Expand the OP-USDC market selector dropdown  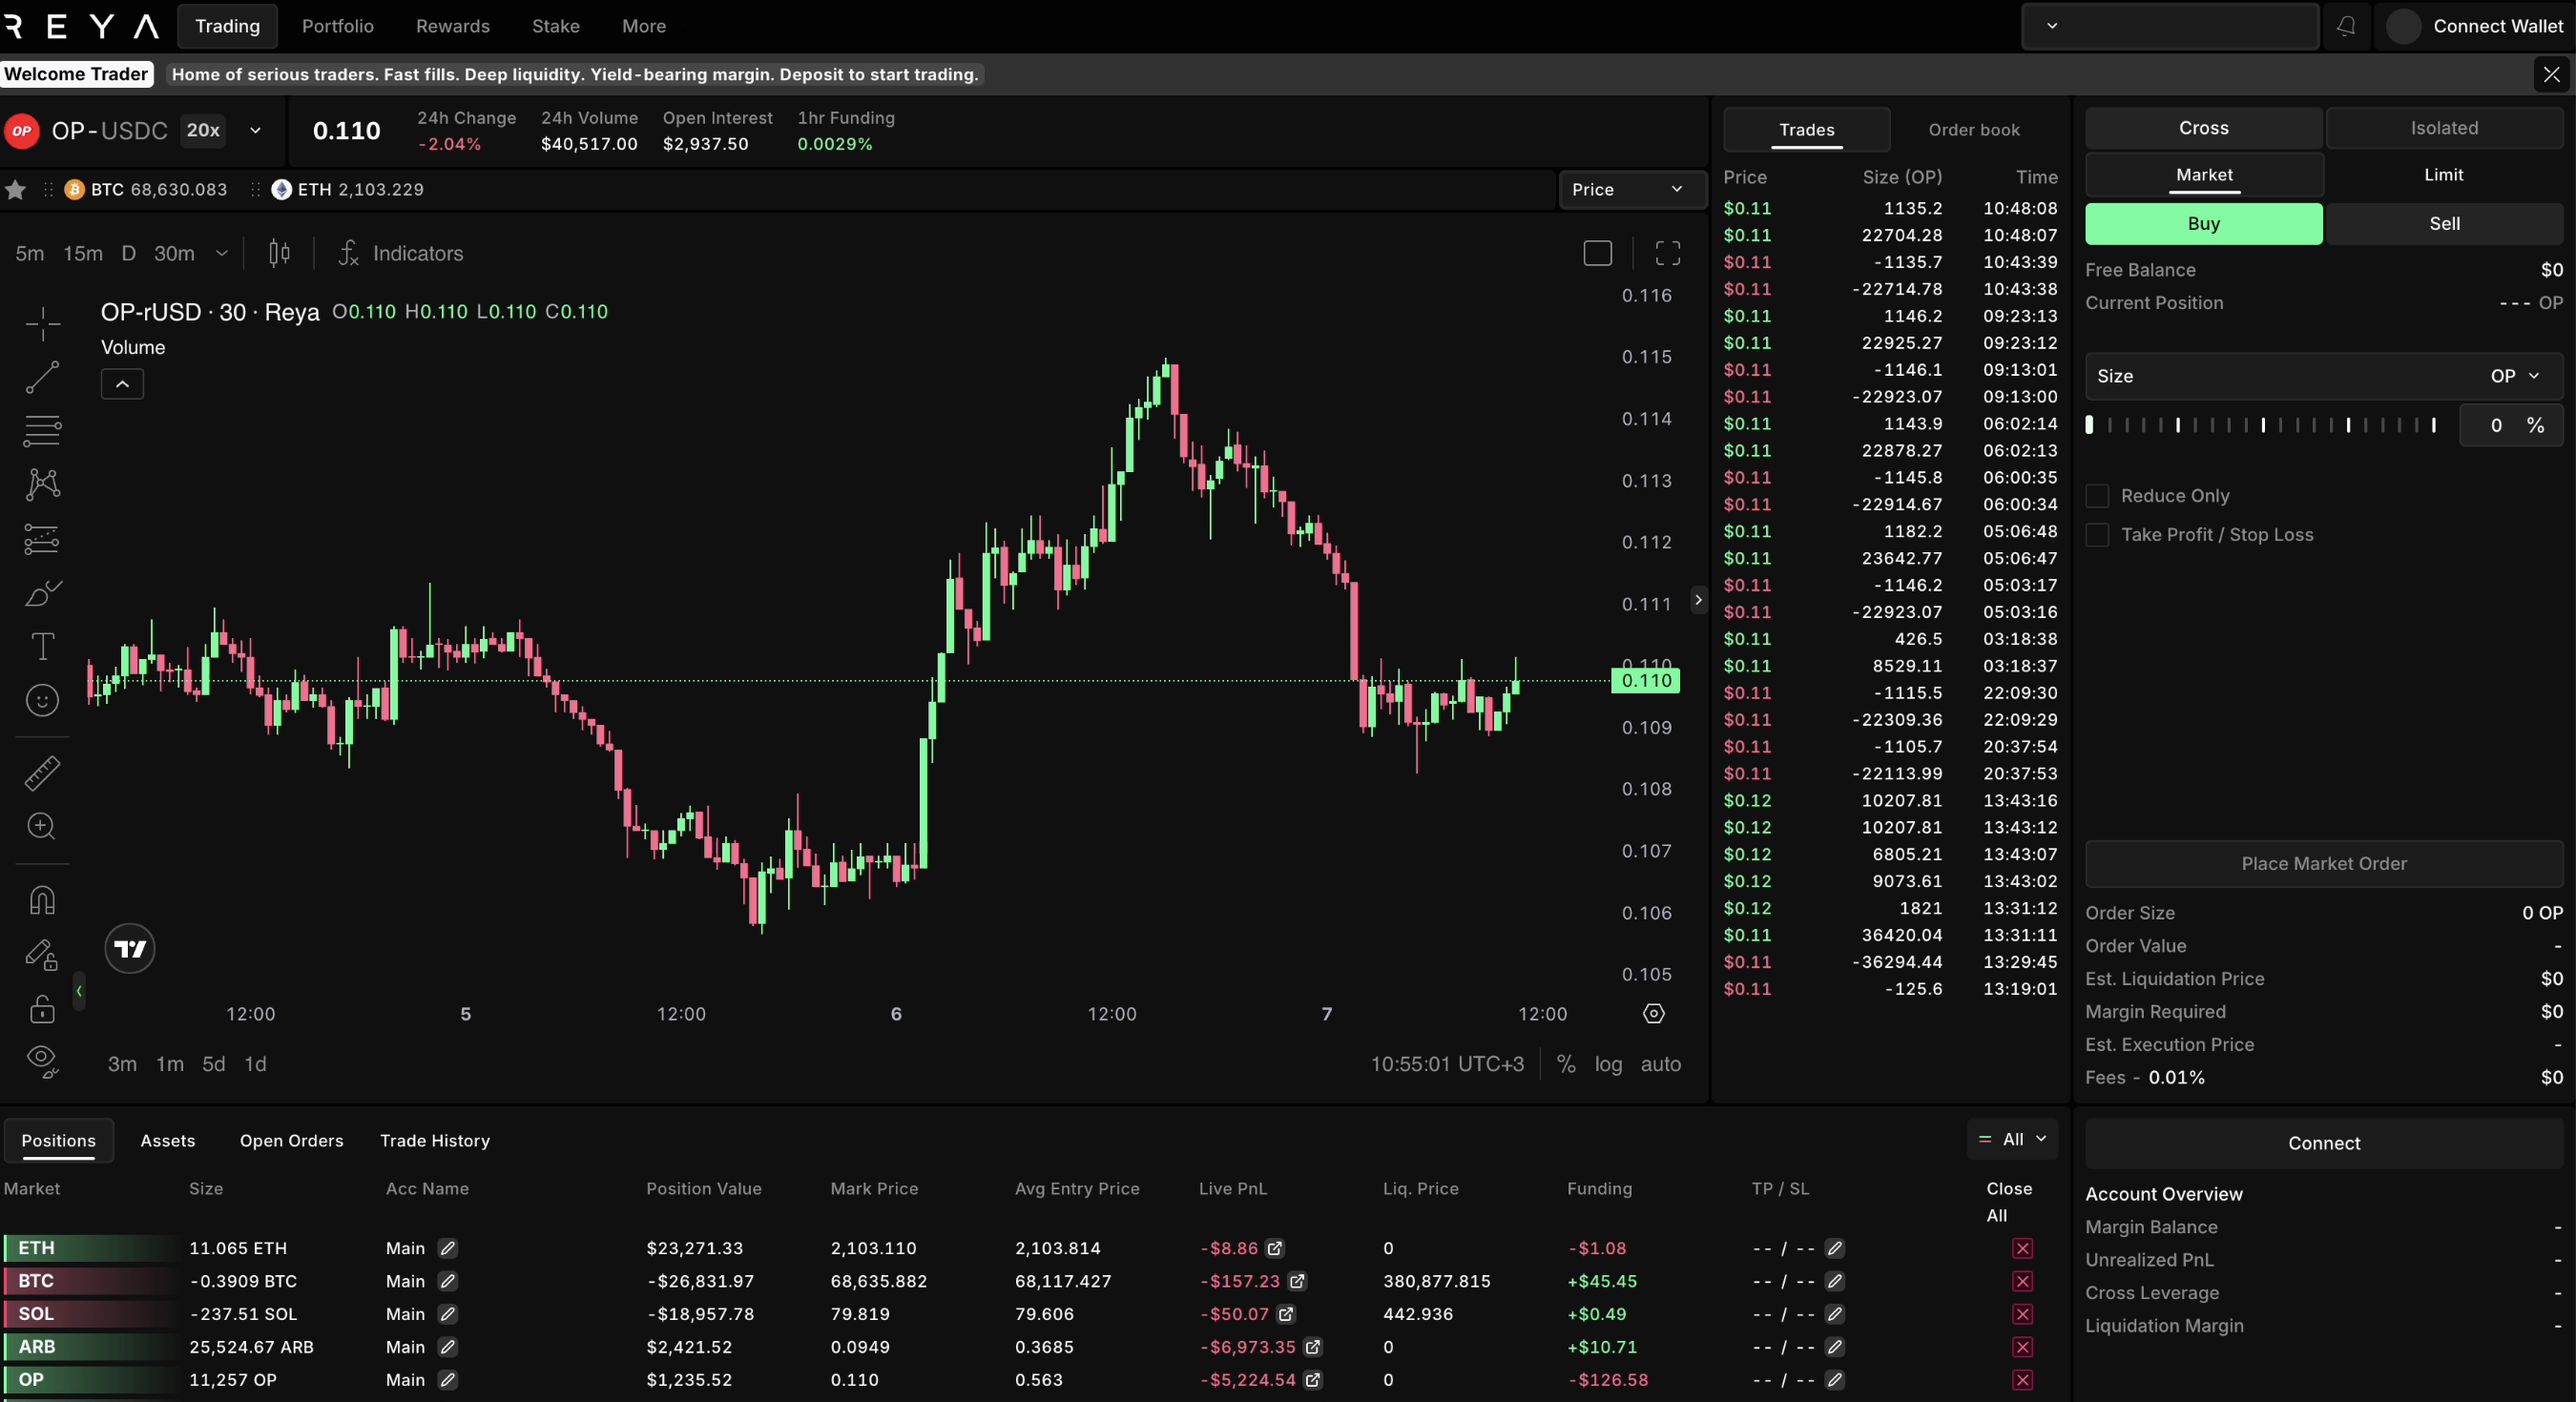(x=255, y=131)
